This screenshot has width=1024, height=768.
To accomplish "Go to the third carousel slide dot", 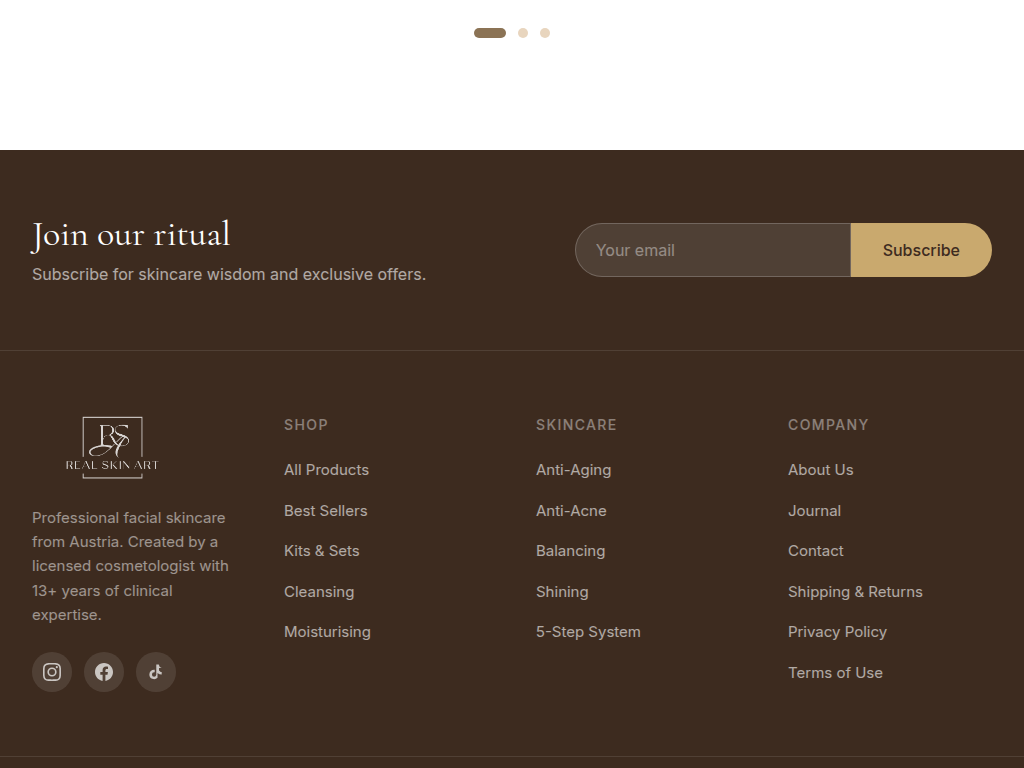I will 545,33.
